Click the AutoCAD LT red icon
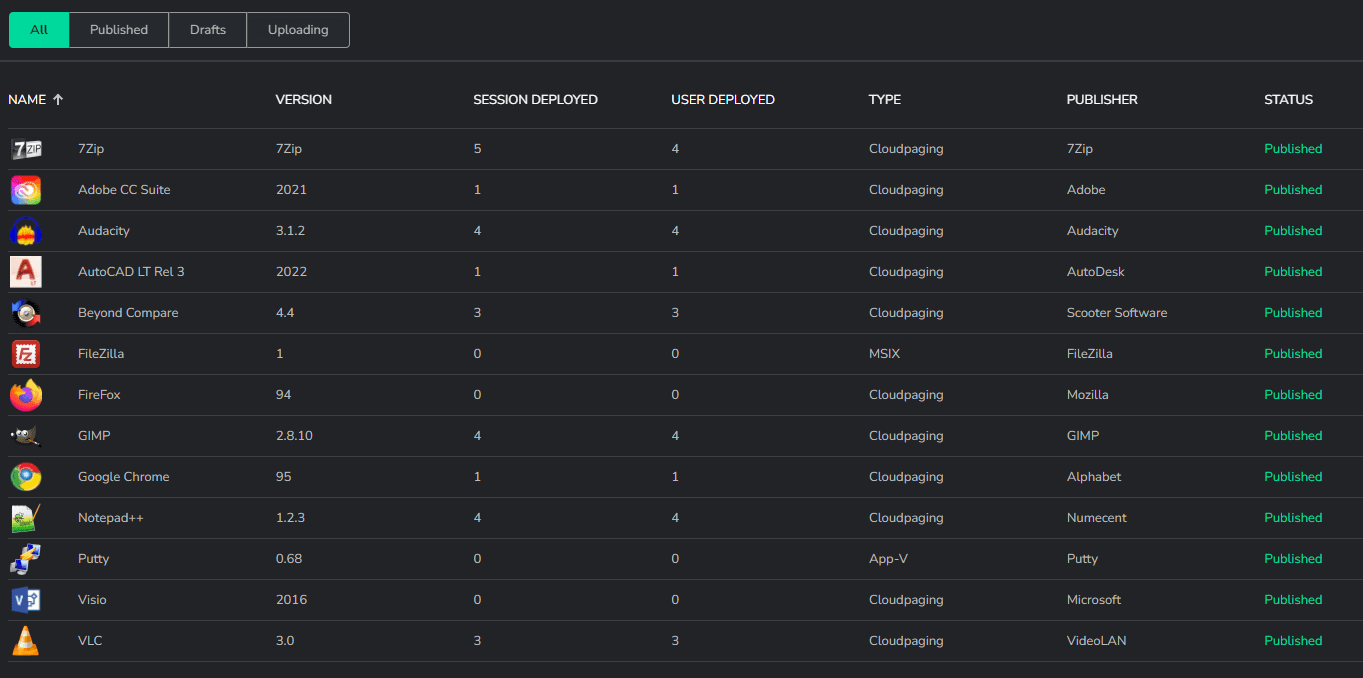Screen dimensions: 1363x678 pos(26,272)
